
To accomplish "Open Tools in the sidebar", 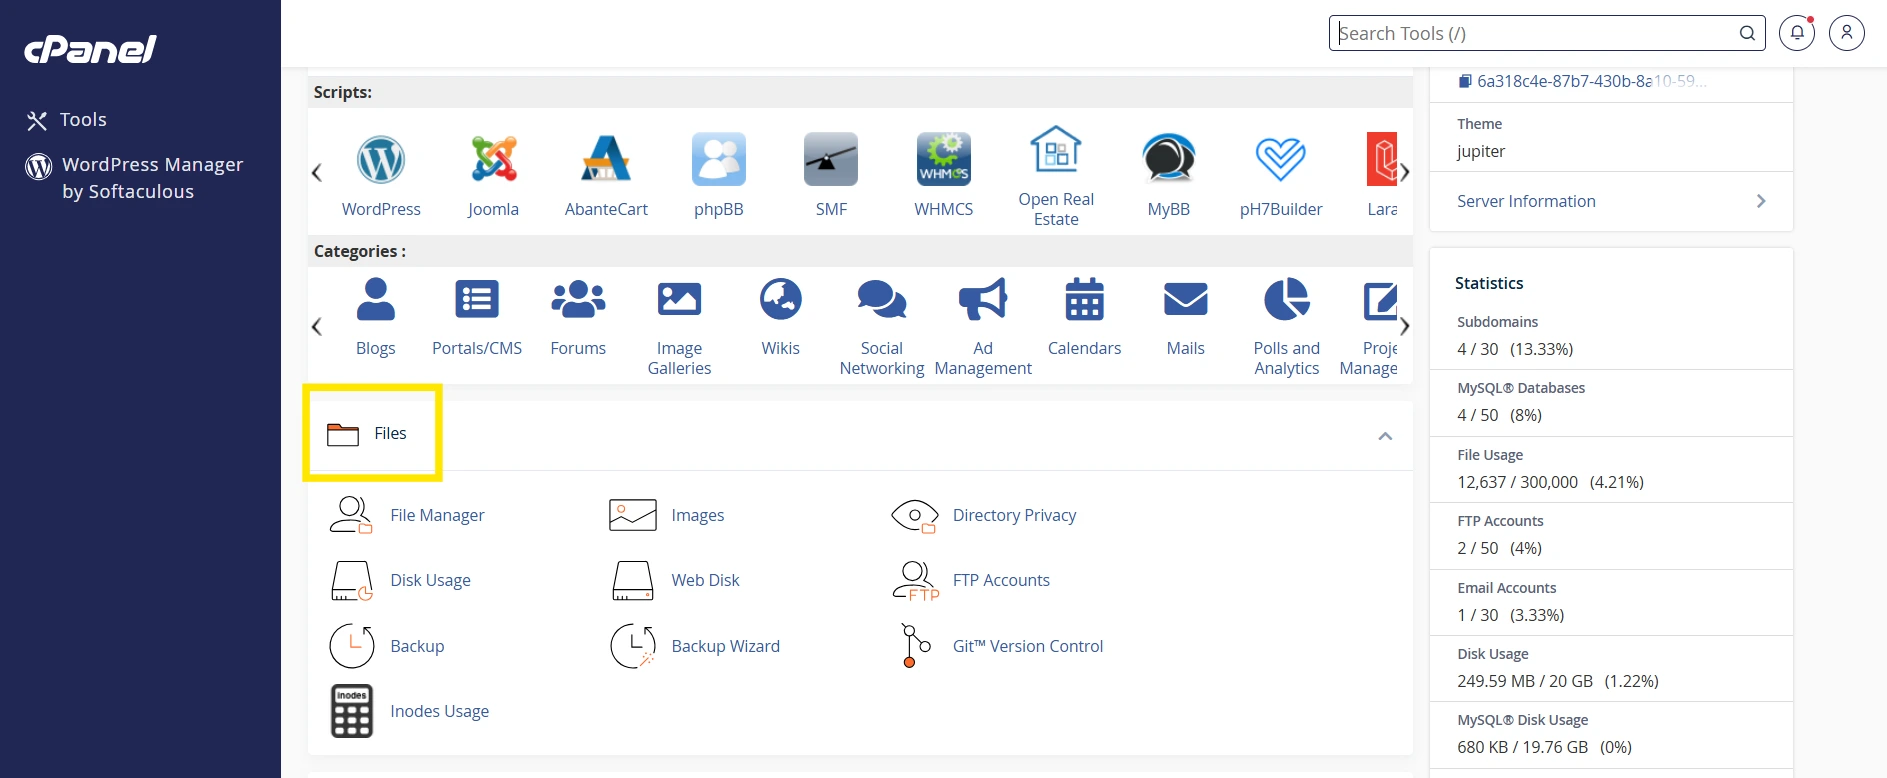I will [66, 120].
